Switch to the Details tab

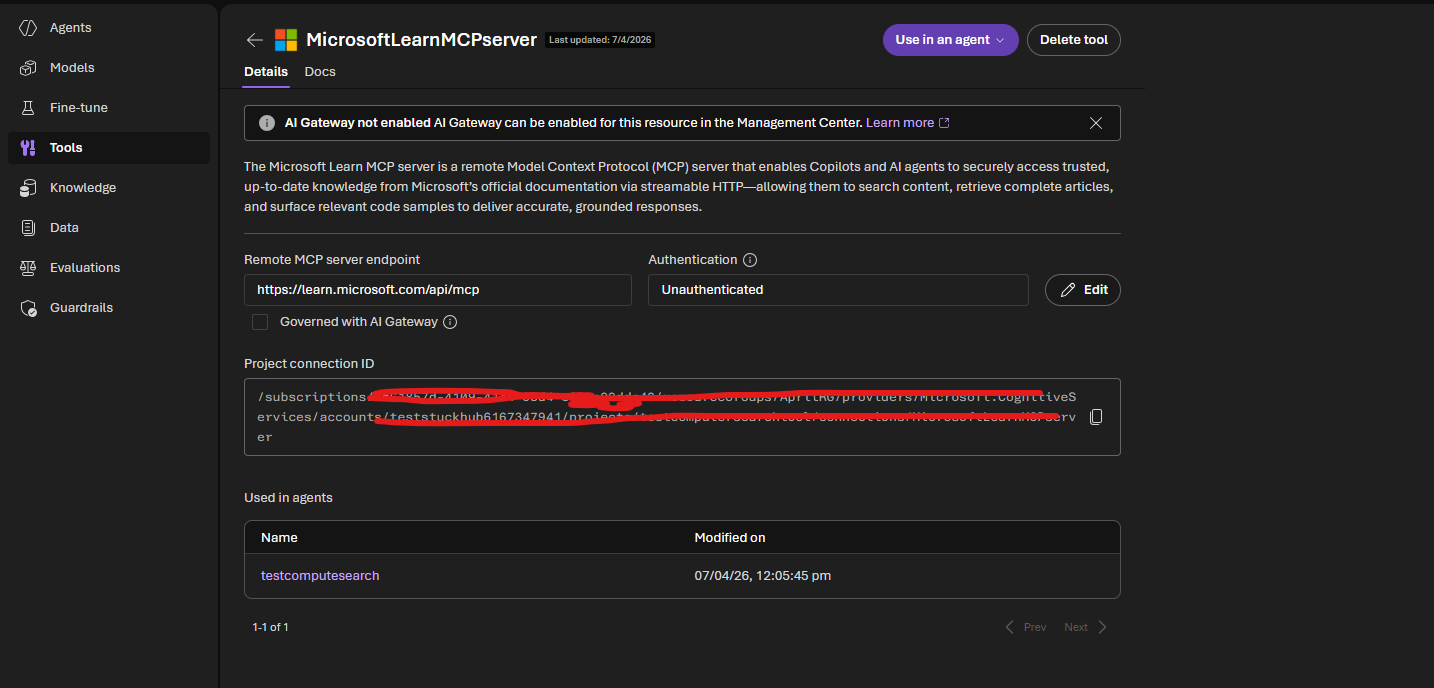pos(266,72)
